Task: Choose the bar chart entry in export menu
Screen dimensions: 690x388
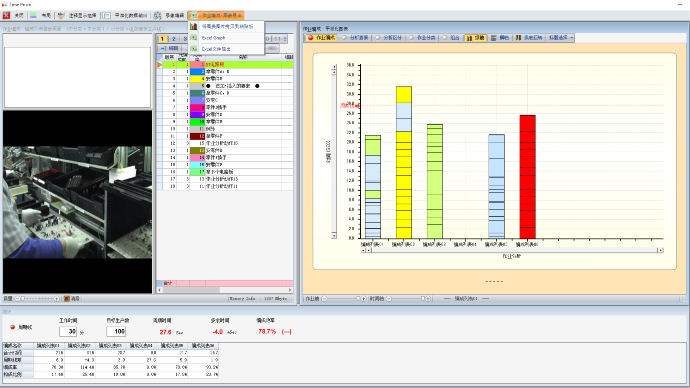Action: pyautogui.click(x=228, y=26)
